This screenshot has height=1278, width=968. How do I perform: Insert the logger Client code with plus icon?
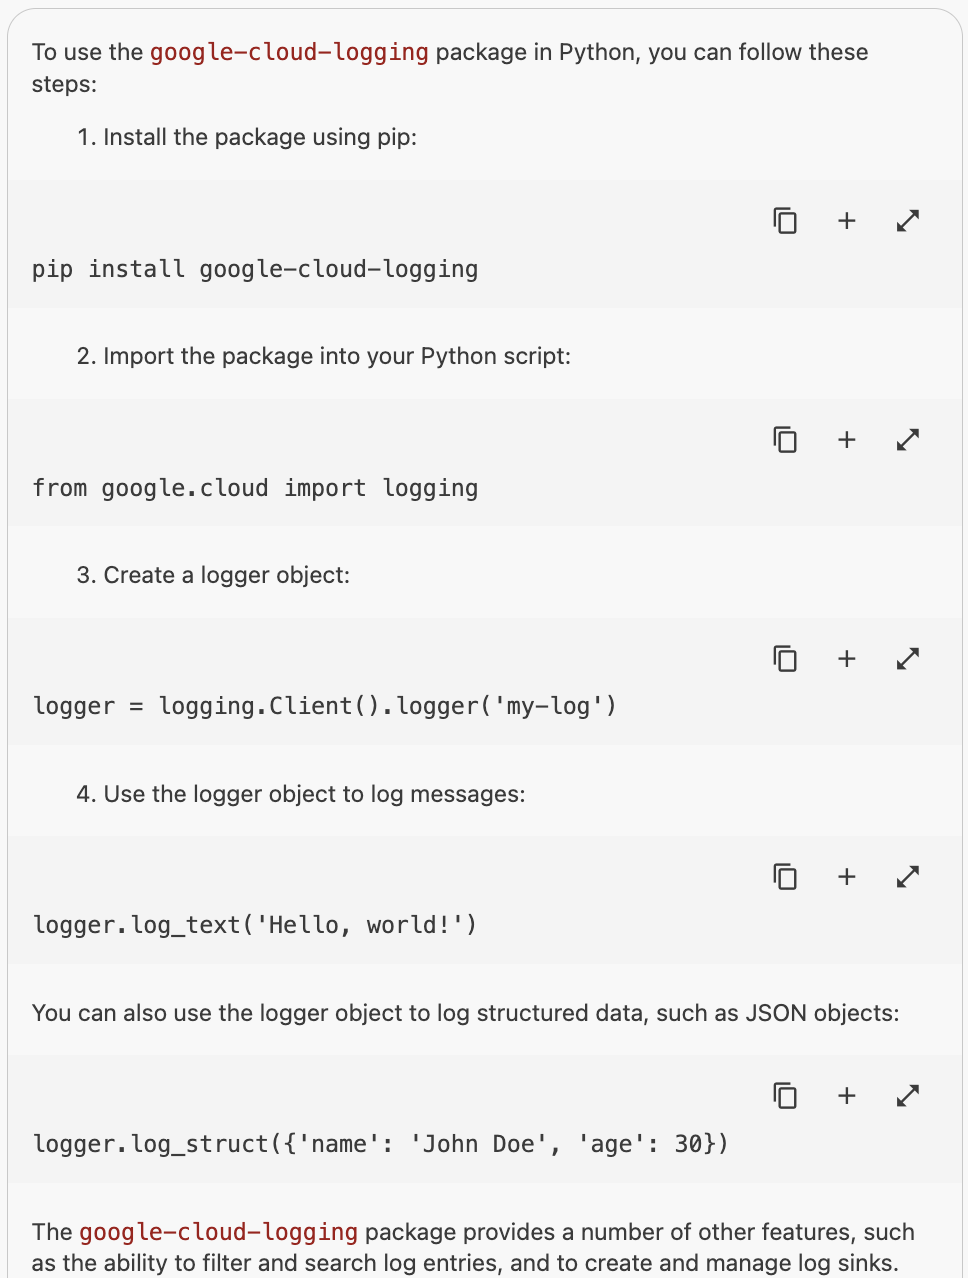click(846, 658)
